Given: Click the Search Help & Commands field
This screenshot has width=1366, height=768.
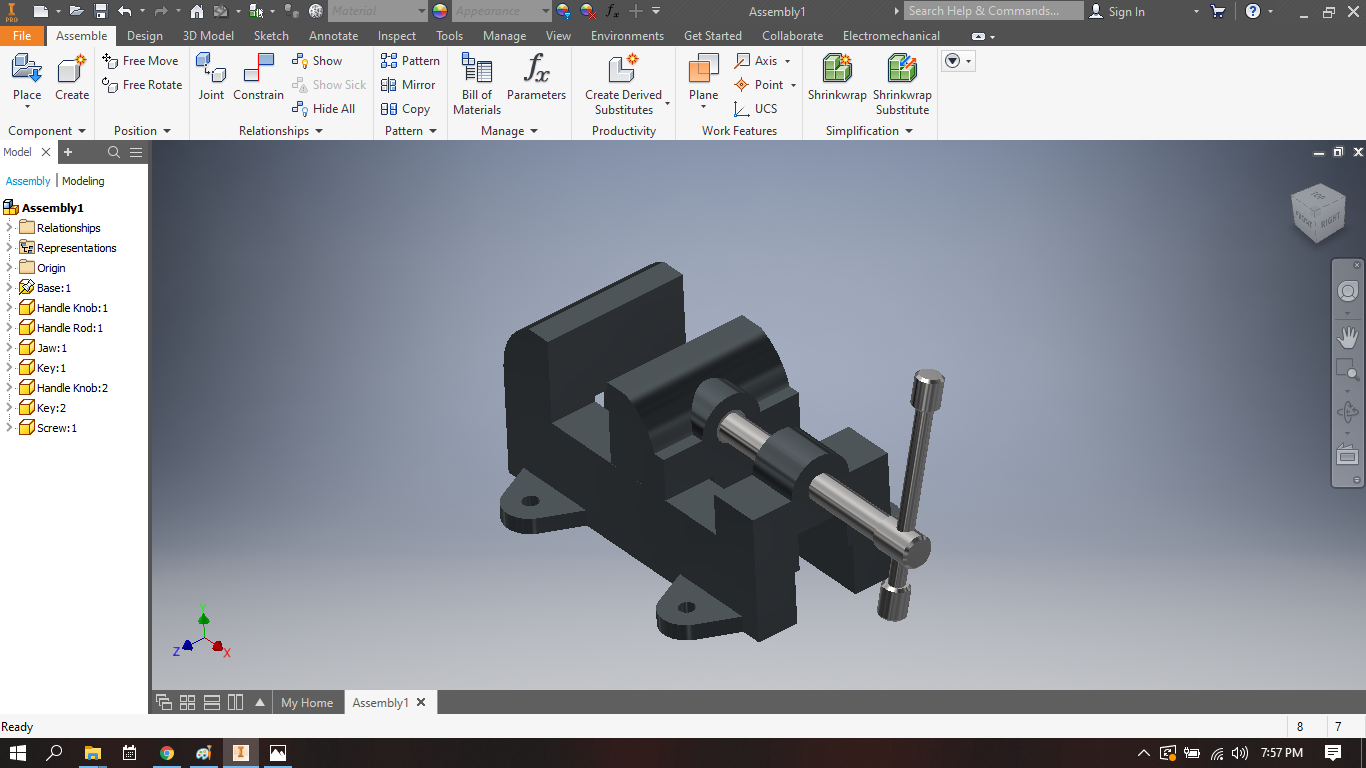Looking at the screenshot, I should click(993, 10).
